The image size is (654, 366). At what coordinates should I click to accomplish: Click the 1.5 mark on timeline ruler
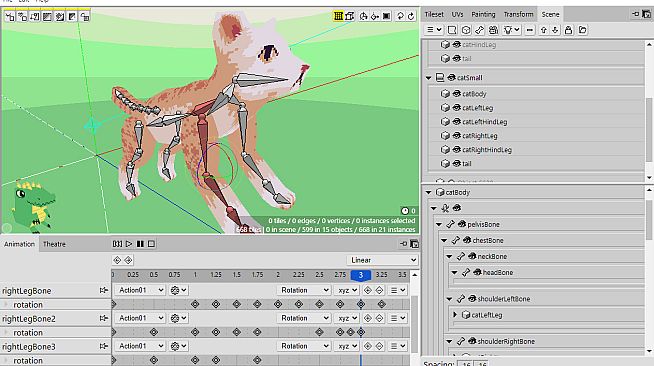[x=236, y=275]
